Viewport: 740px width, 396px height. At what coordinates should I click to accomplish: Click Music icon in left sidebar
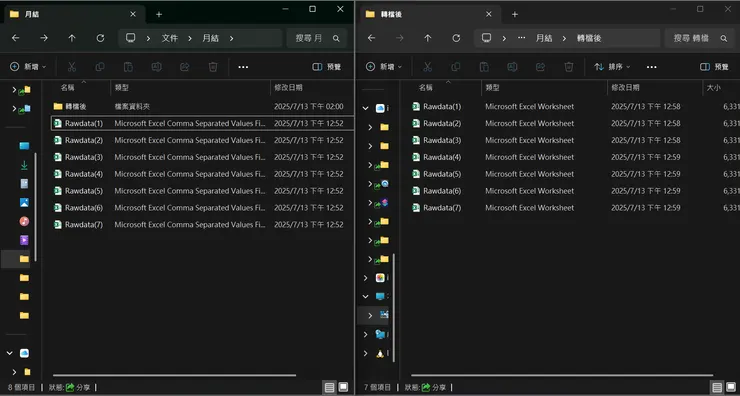pos(24,221)
